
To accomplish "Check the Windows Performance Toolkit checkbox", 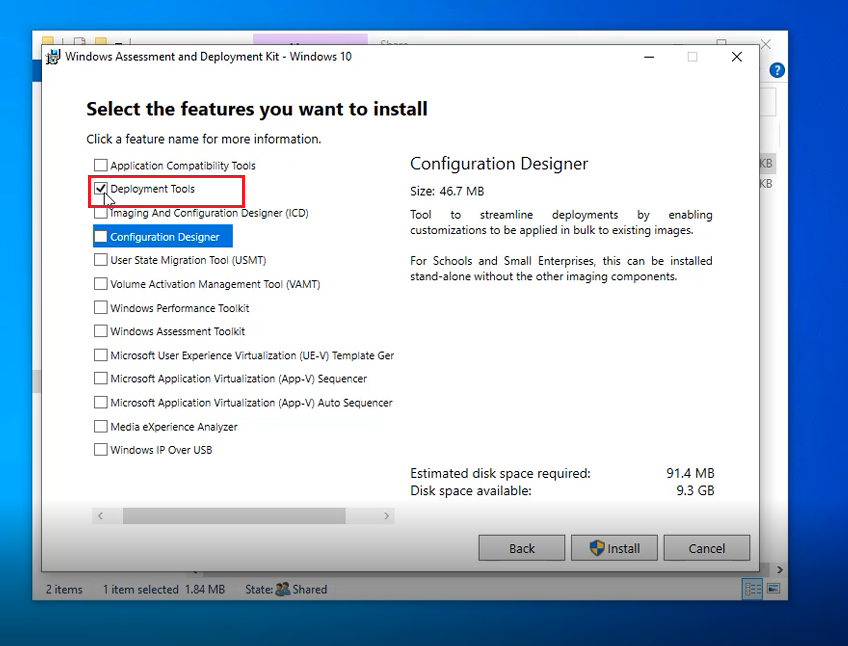I will 101,307.
